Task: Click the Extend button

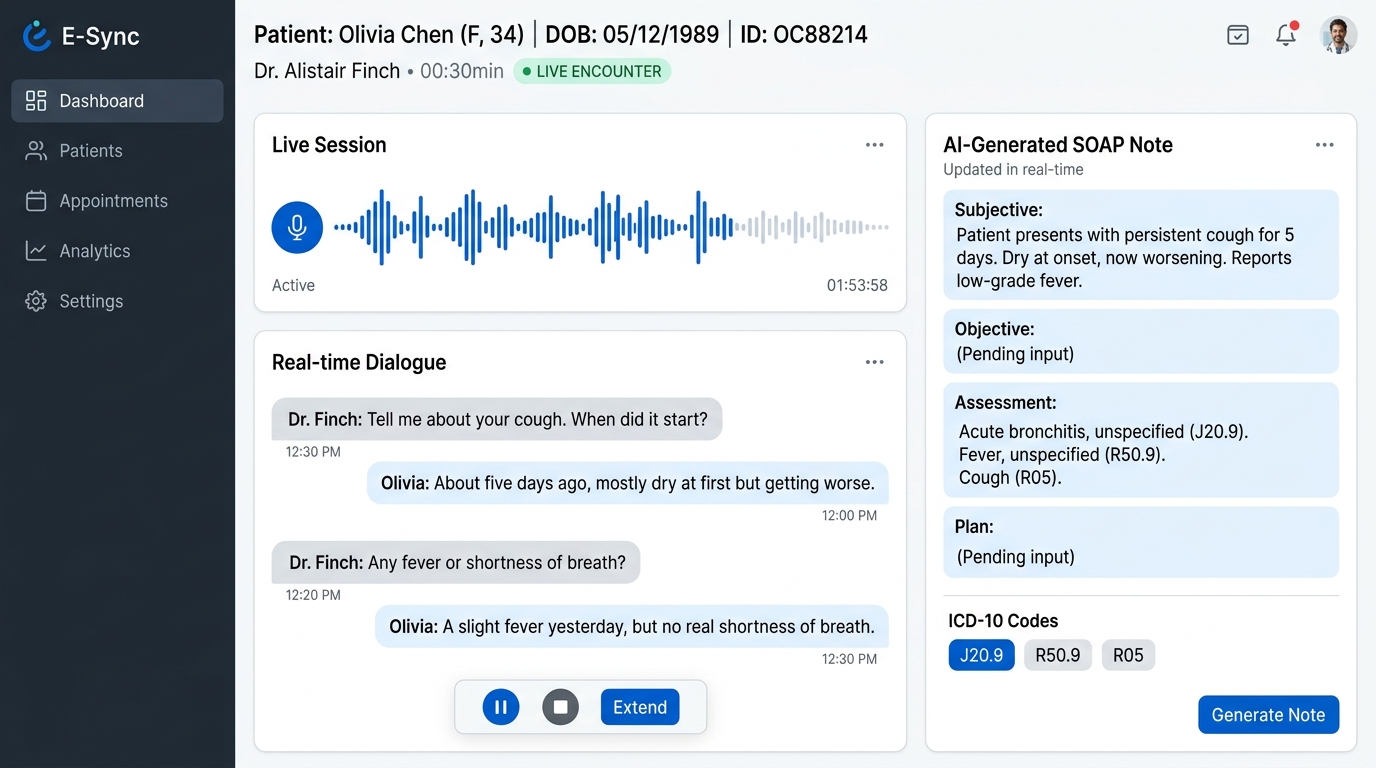Action: point(640,707)
